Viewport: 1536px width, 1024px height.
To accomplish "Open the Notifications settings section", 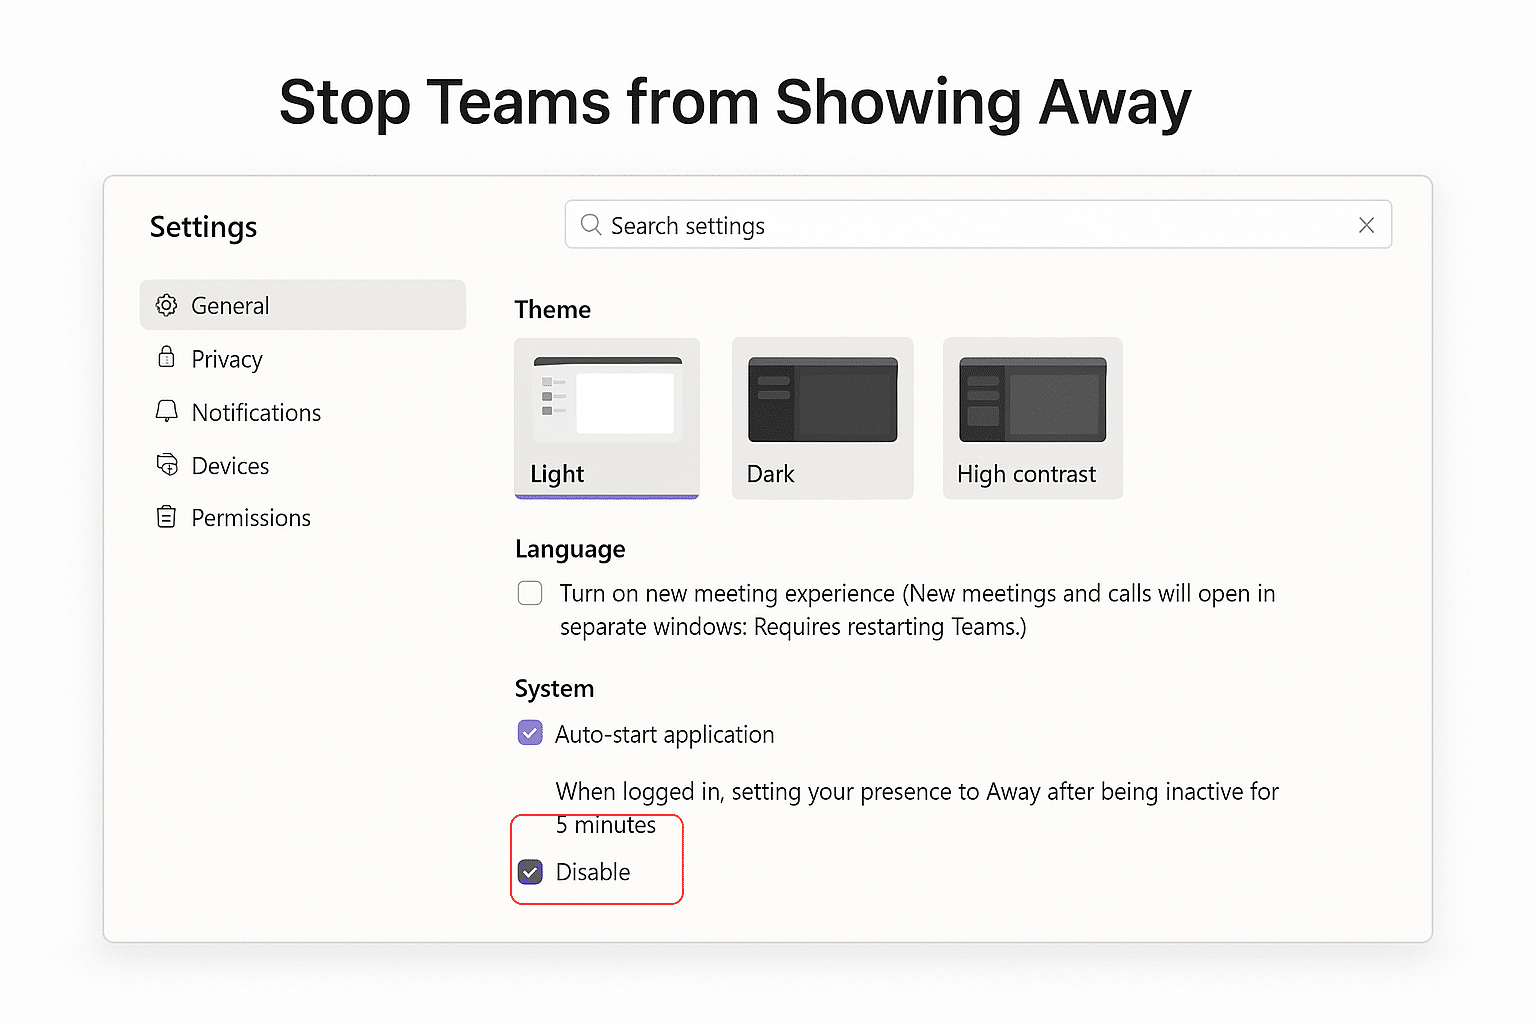I will pos(303,412).
